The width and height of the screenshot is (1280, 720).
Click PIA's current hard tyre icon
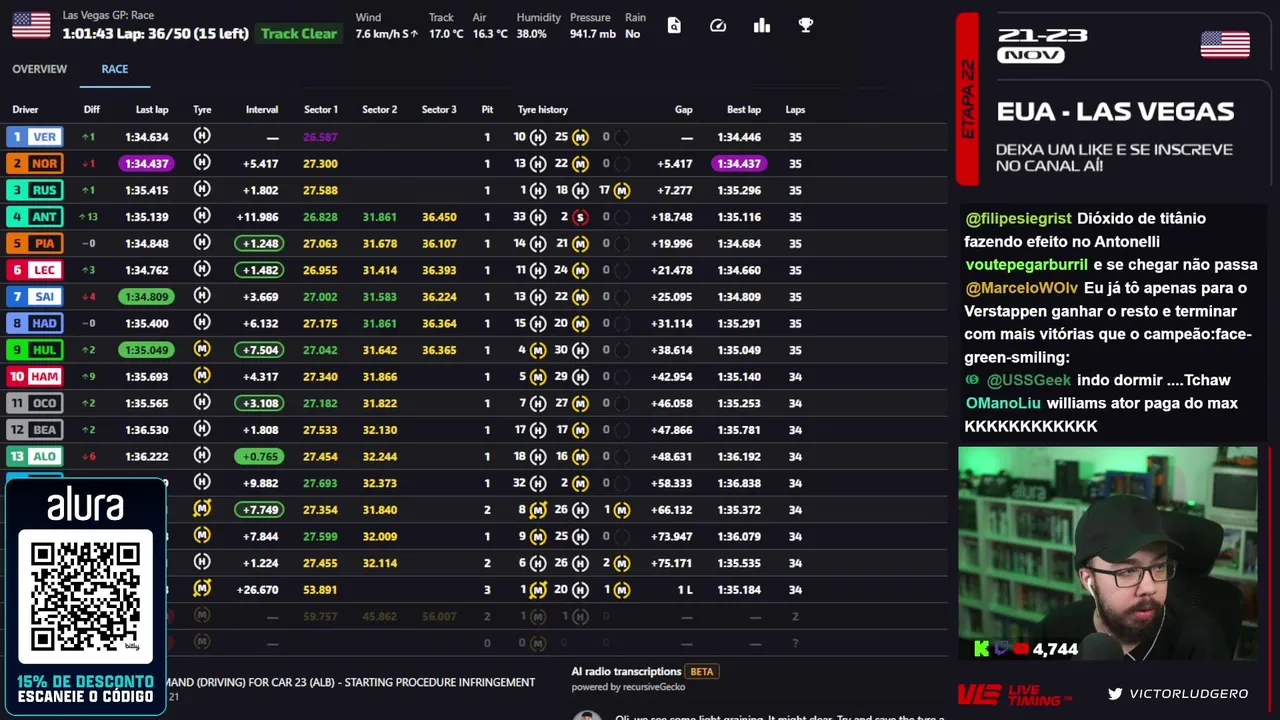[x=202, y=243]
